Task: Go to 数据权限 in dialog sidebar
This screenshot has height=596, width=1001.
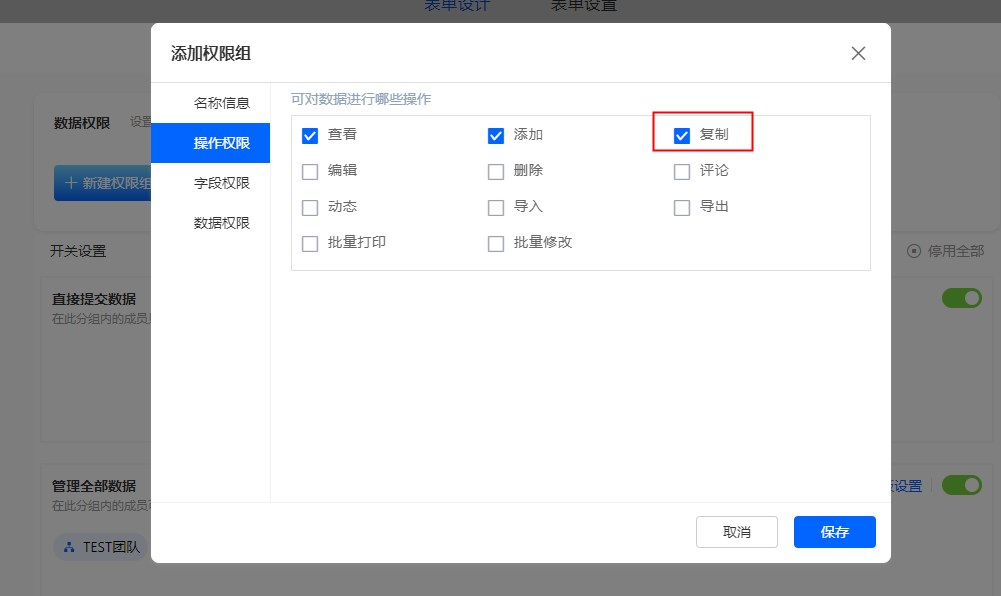Action: pos(221,223)
